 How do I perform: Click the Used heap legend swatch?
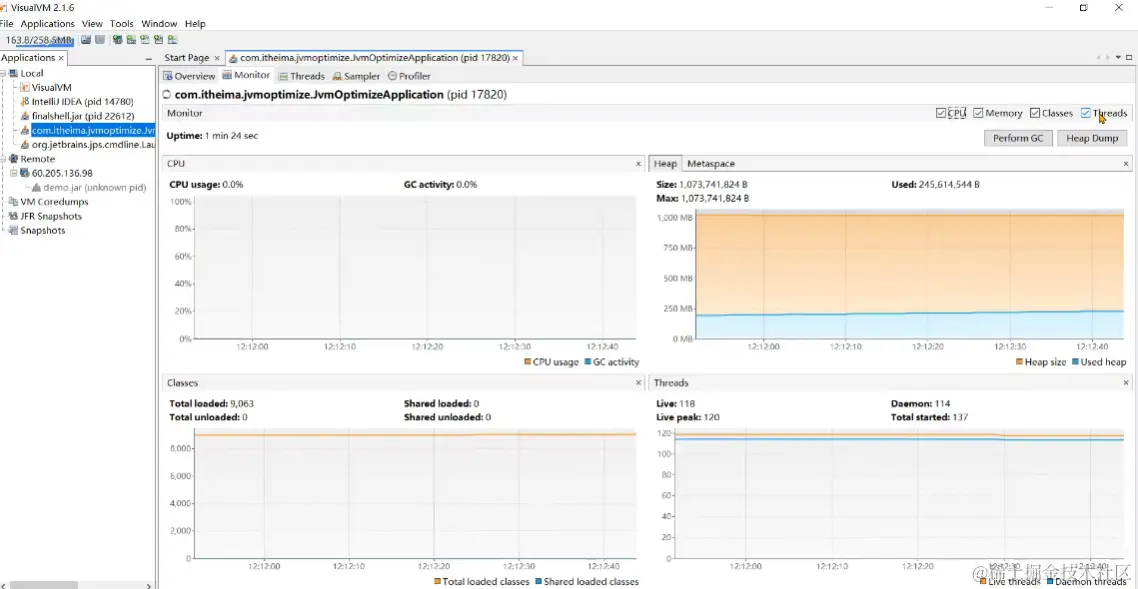[1075, 362]
